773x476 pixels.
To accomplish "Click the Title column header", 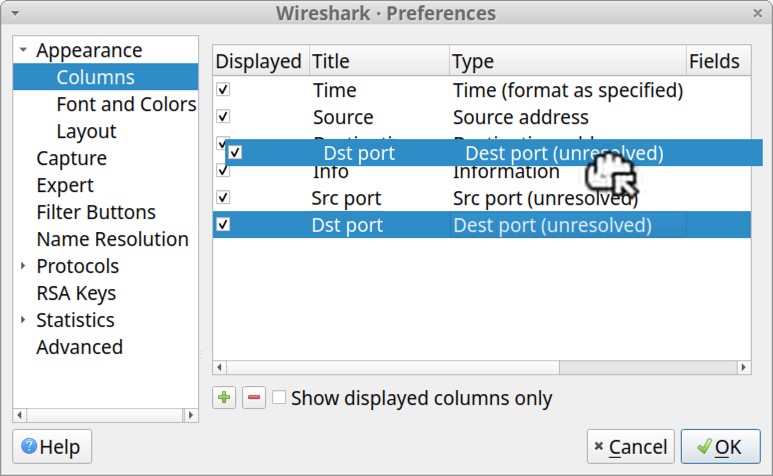I will (379, 61).
